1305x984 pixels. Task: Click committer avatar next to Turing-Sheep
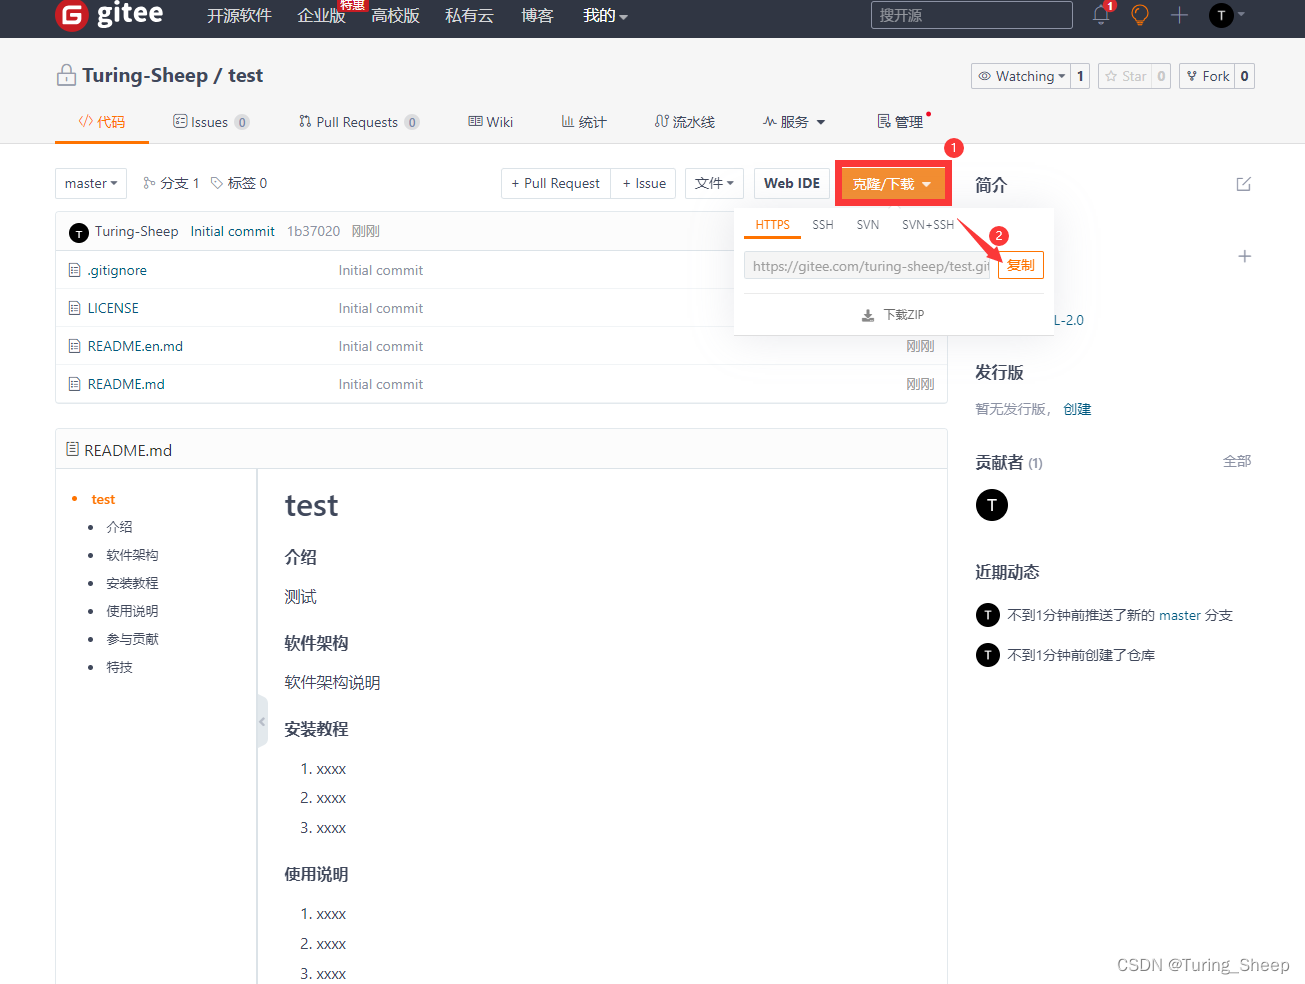coord(79,233)
